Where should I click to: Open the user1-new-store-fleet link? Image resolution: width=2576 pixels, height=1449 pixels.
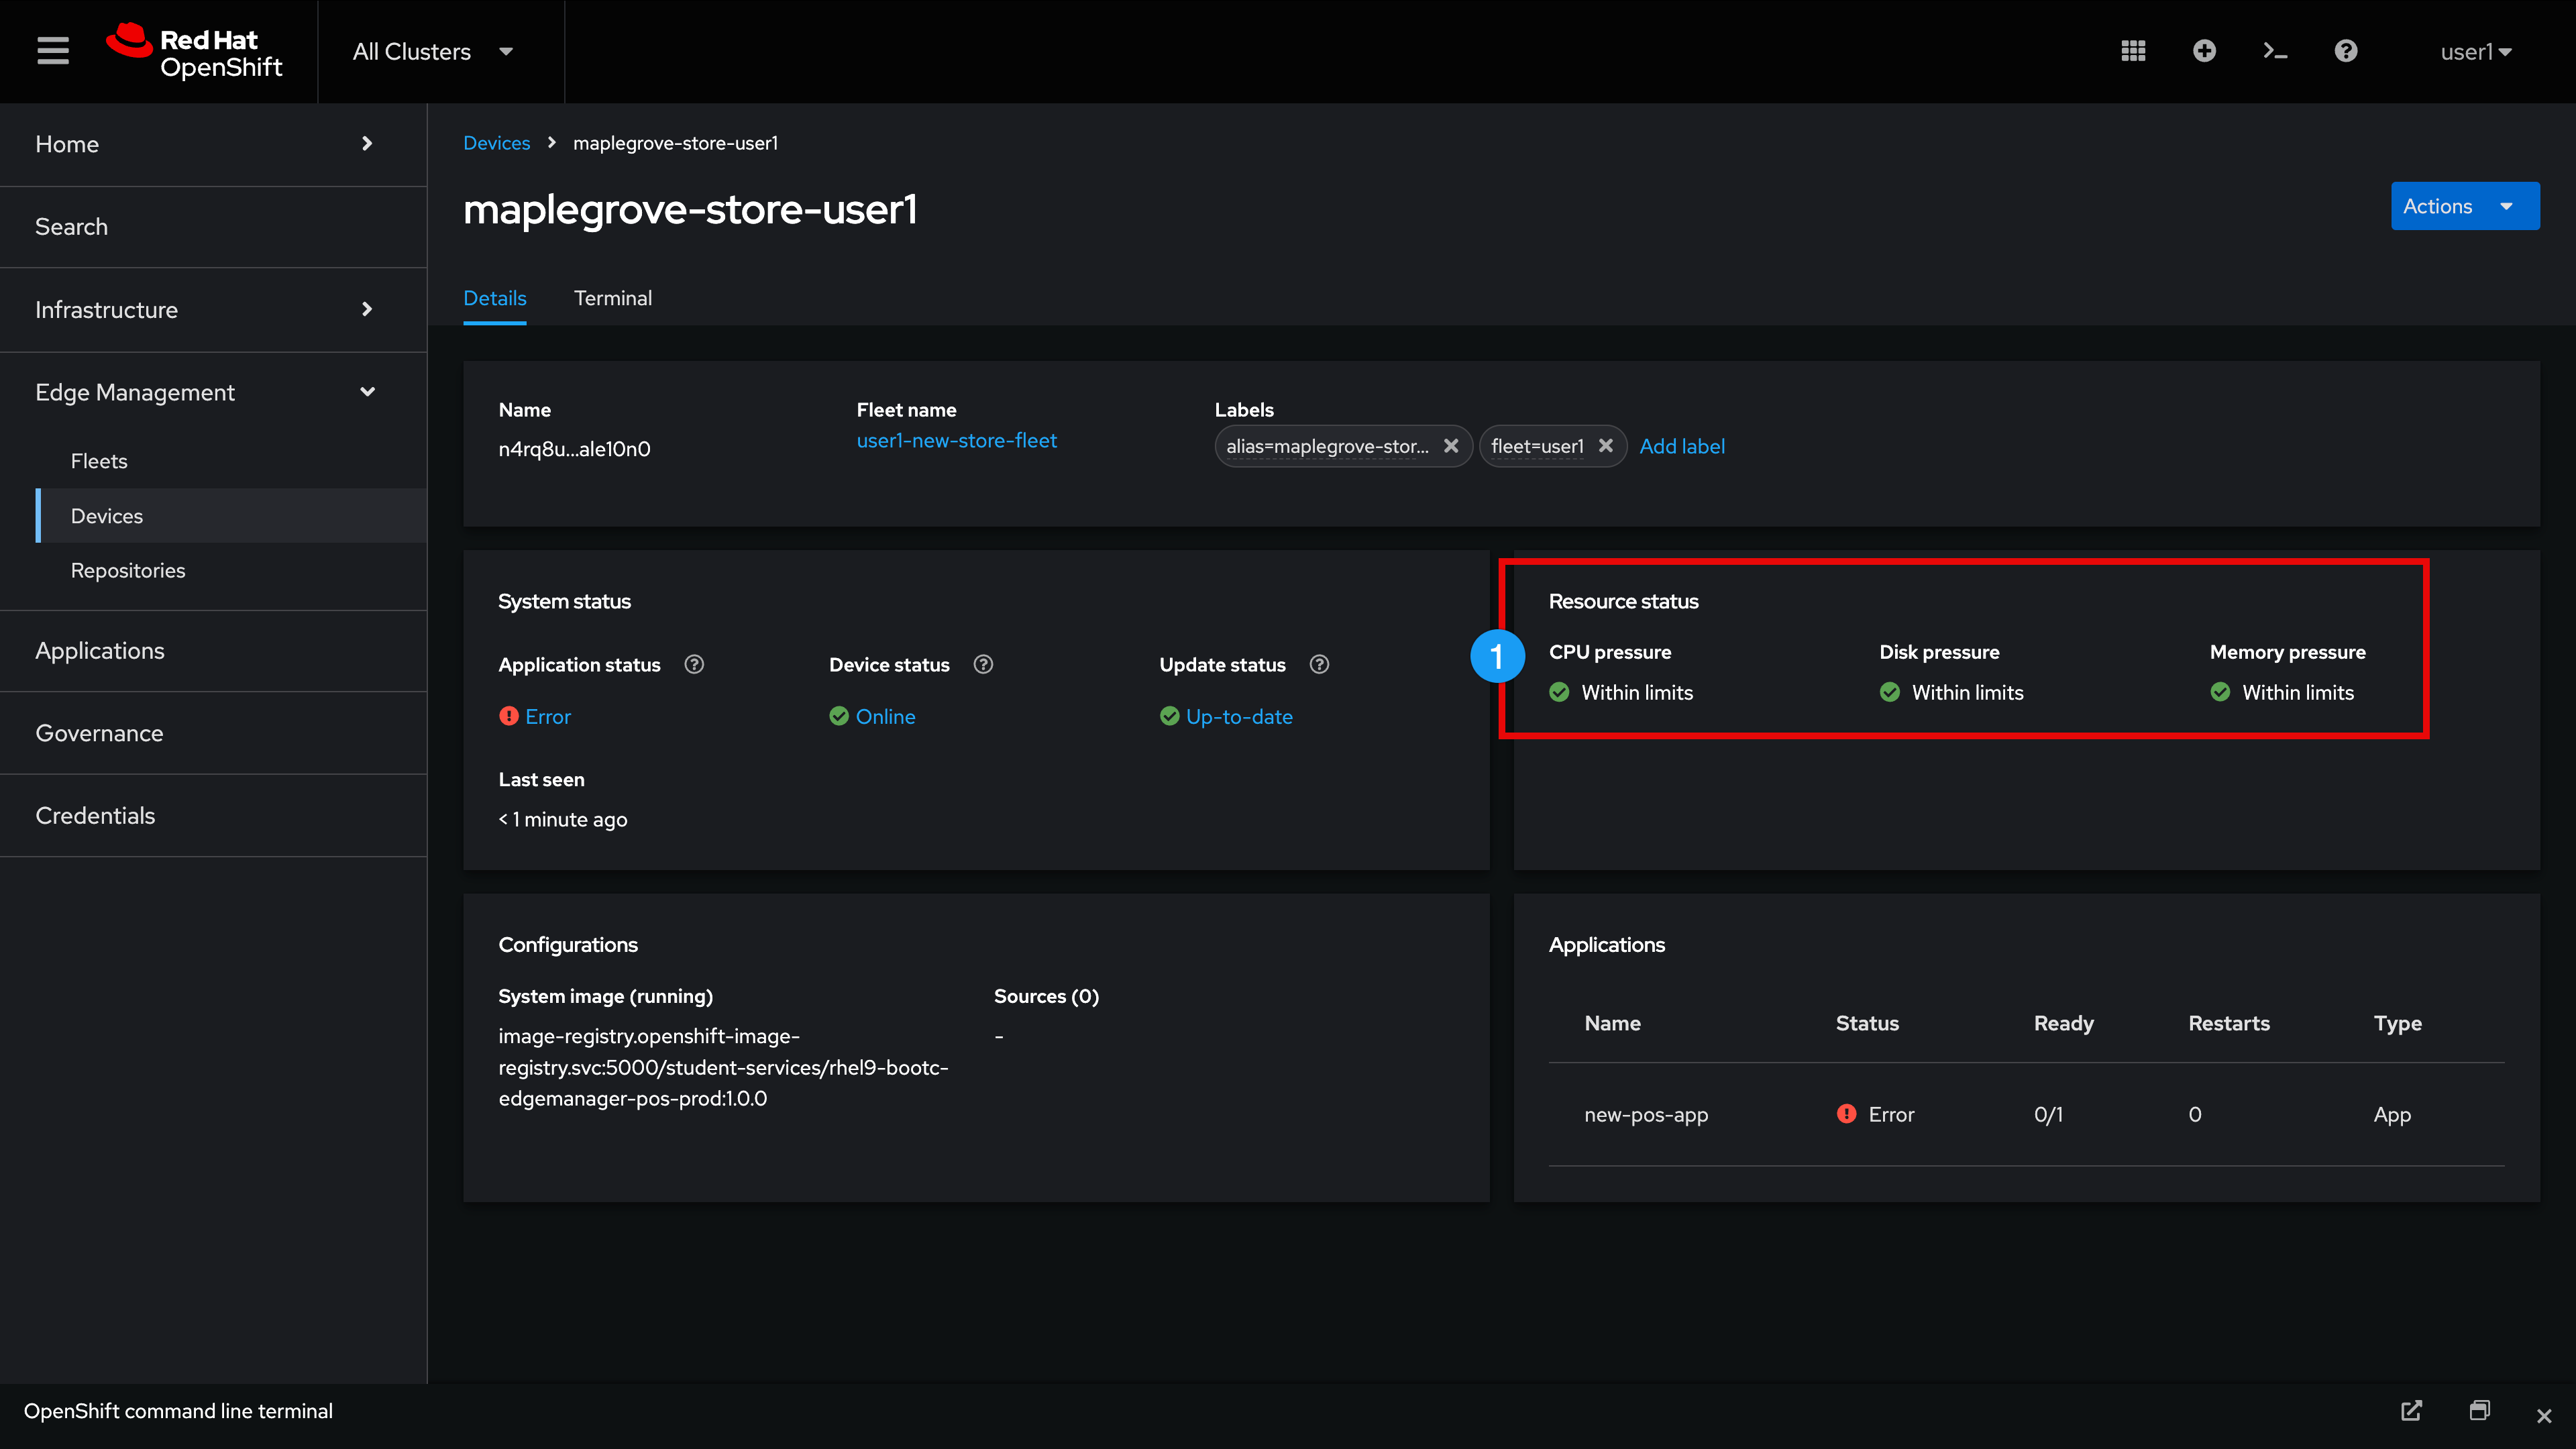956,440
